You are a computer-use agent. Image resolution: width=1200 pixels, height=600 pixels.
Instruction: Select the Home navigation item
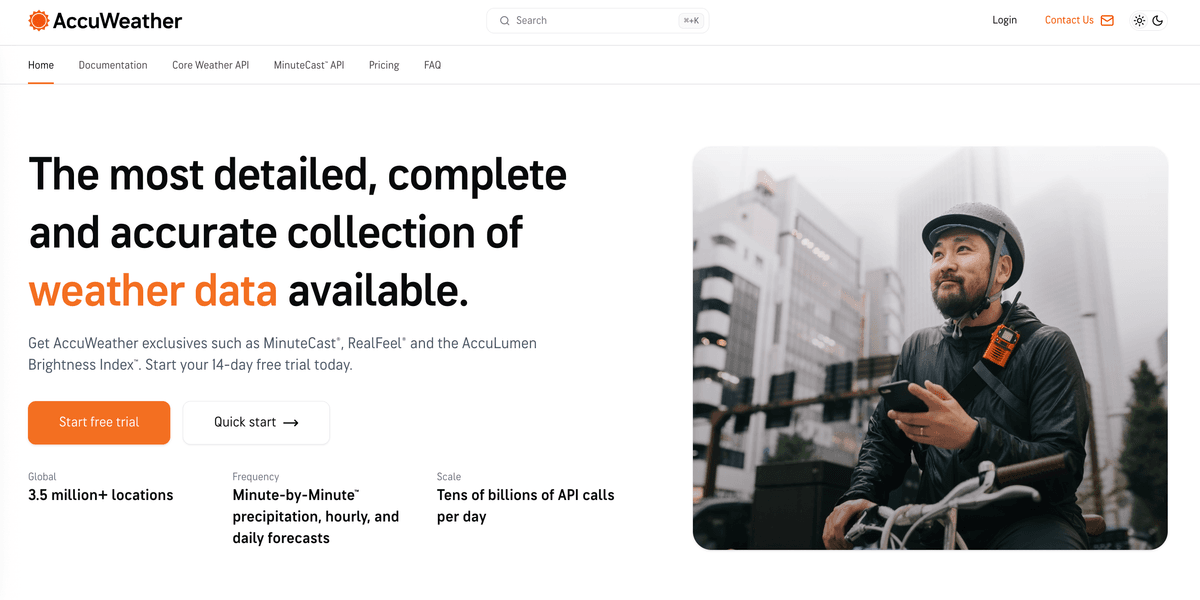40,65
